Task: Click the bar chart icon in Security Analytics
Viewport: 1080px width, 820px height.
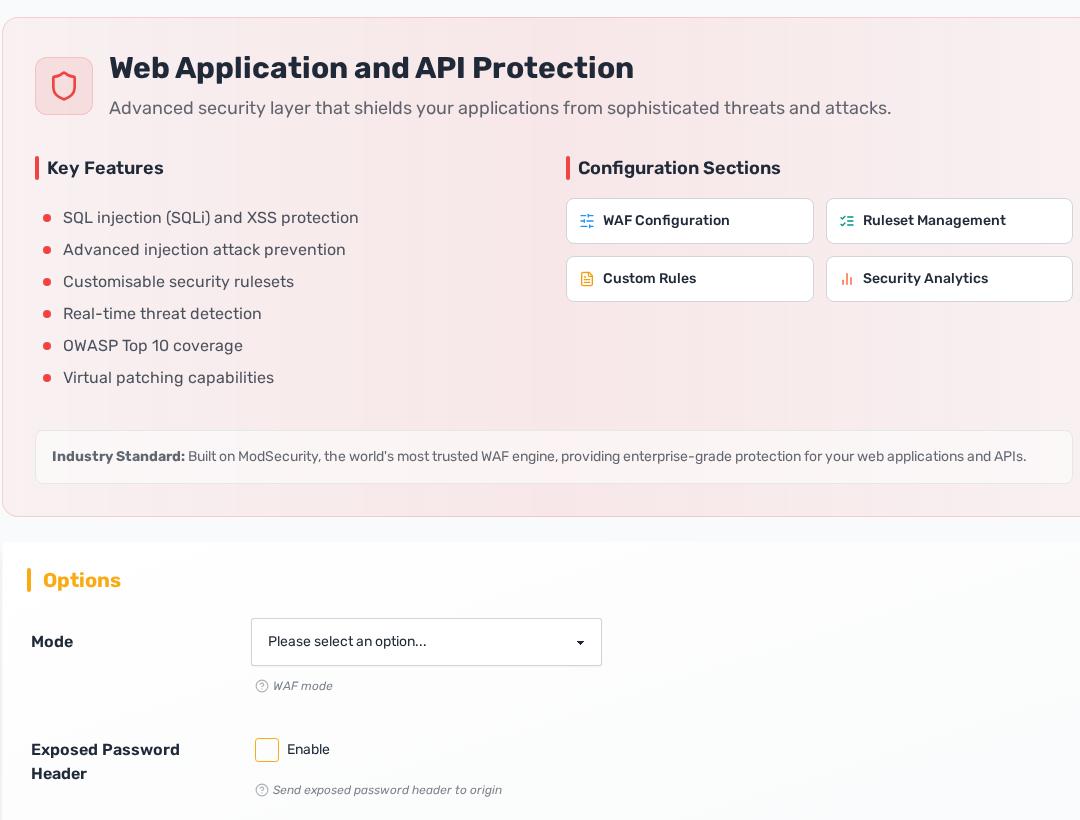Action: 847,279
